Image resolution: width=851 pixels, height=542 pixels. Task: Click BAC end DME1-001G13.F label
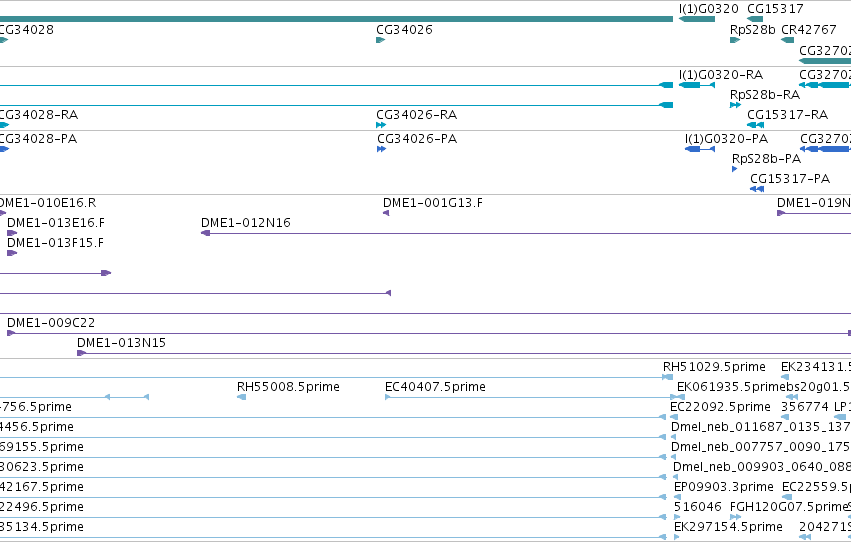click(x=433, y=203)
